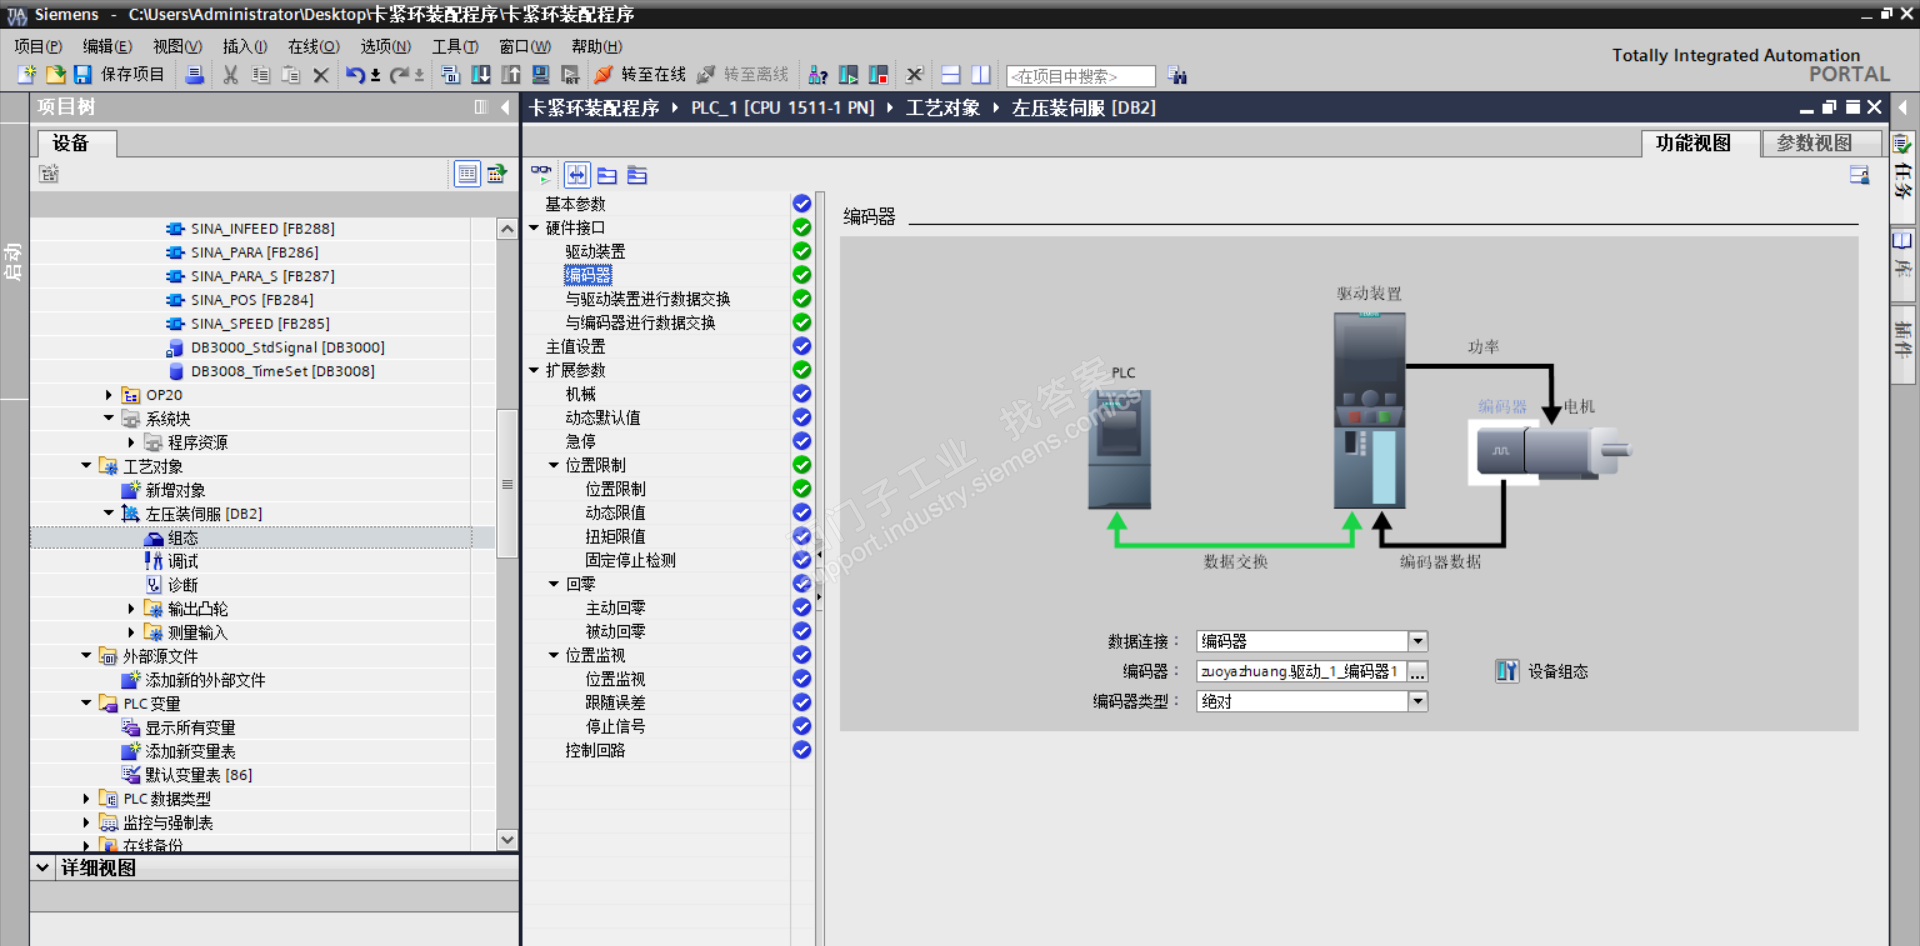The height and width of the screenshot is (946, 1920).
Task: Click the 在项目中搜索 search field
Action: pos(1081,76)
